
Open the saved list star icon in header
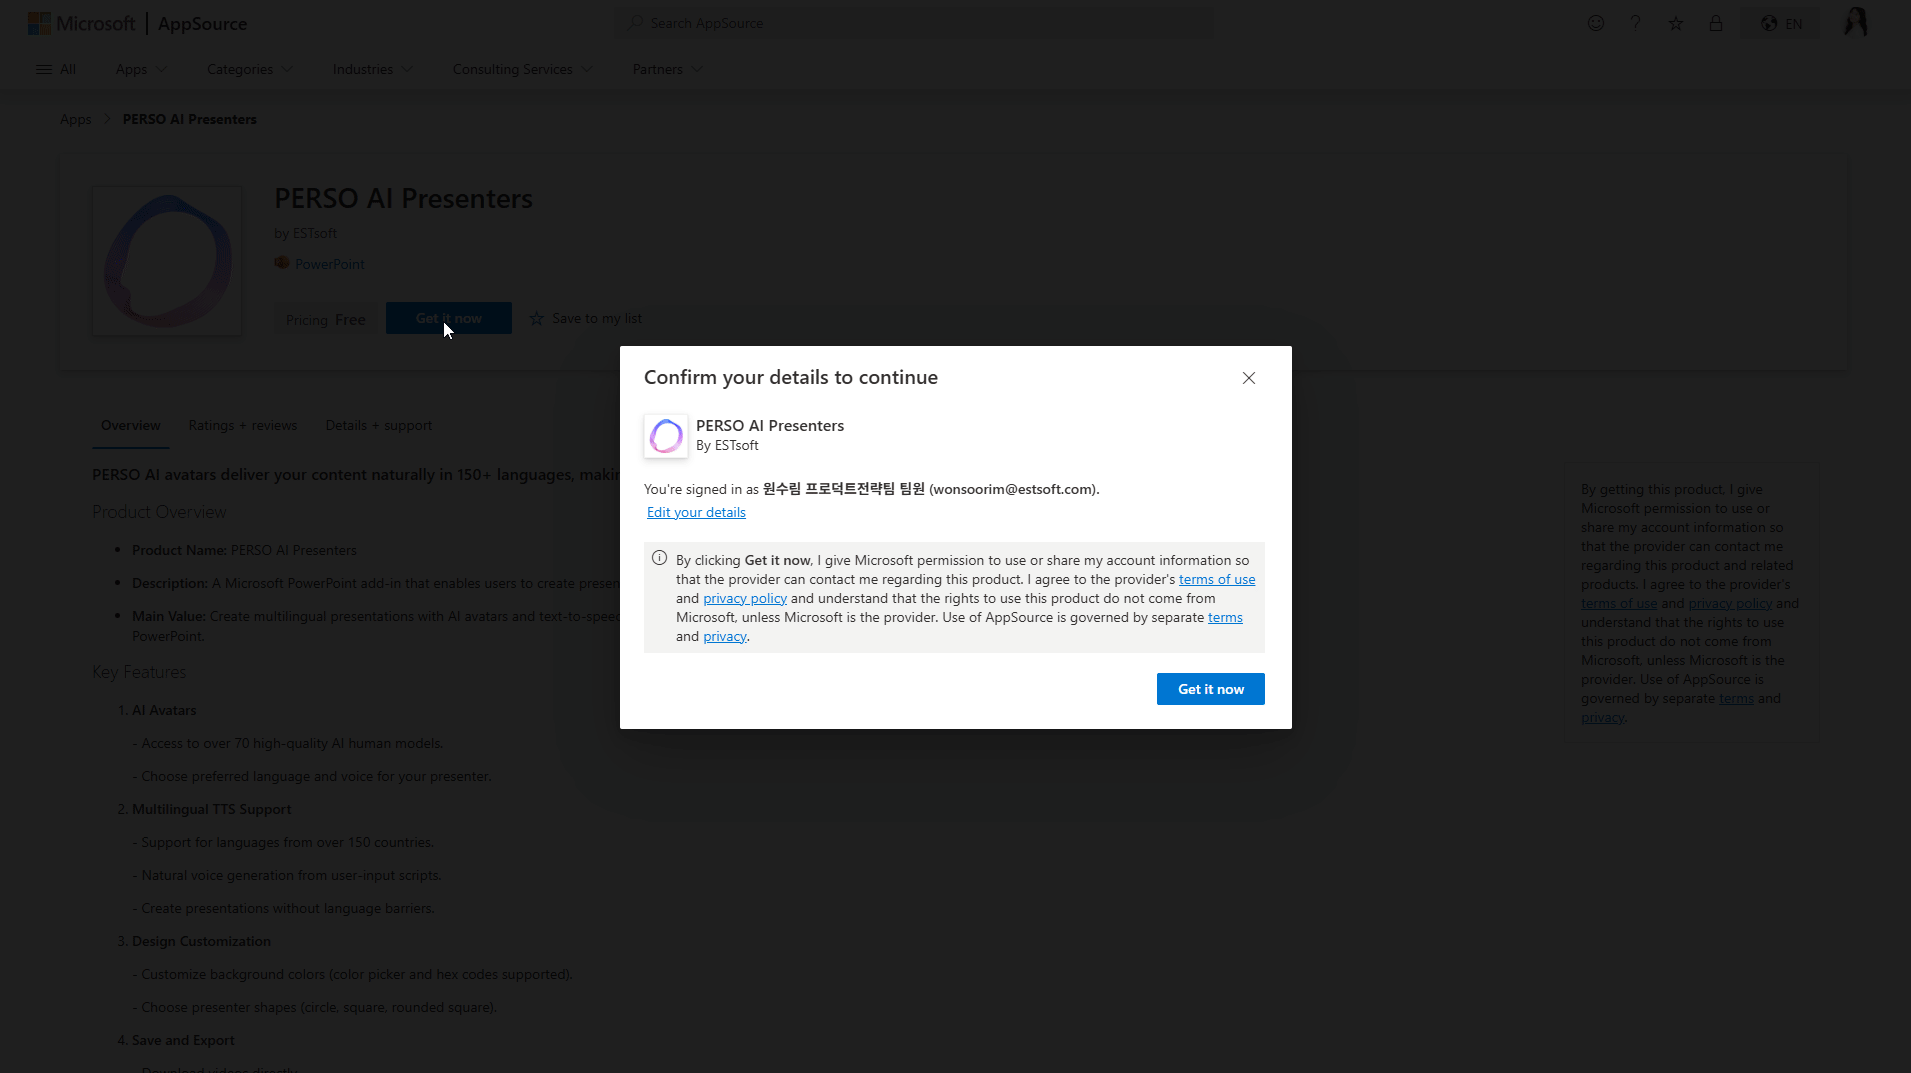click(x=1676, y=23)
